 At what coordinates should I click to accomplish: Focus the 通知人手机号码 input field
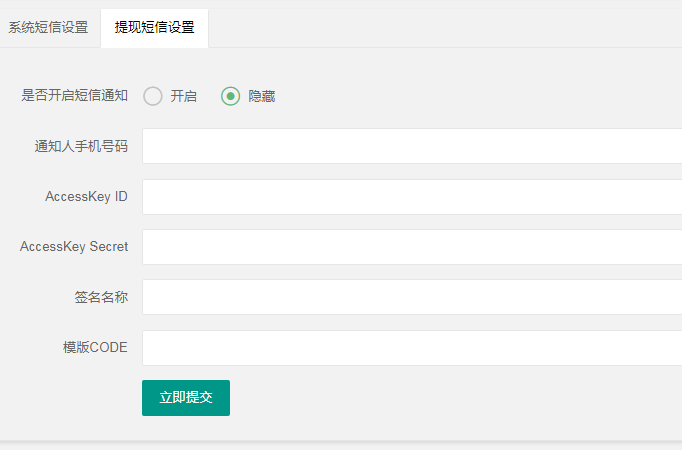(412, 146)
